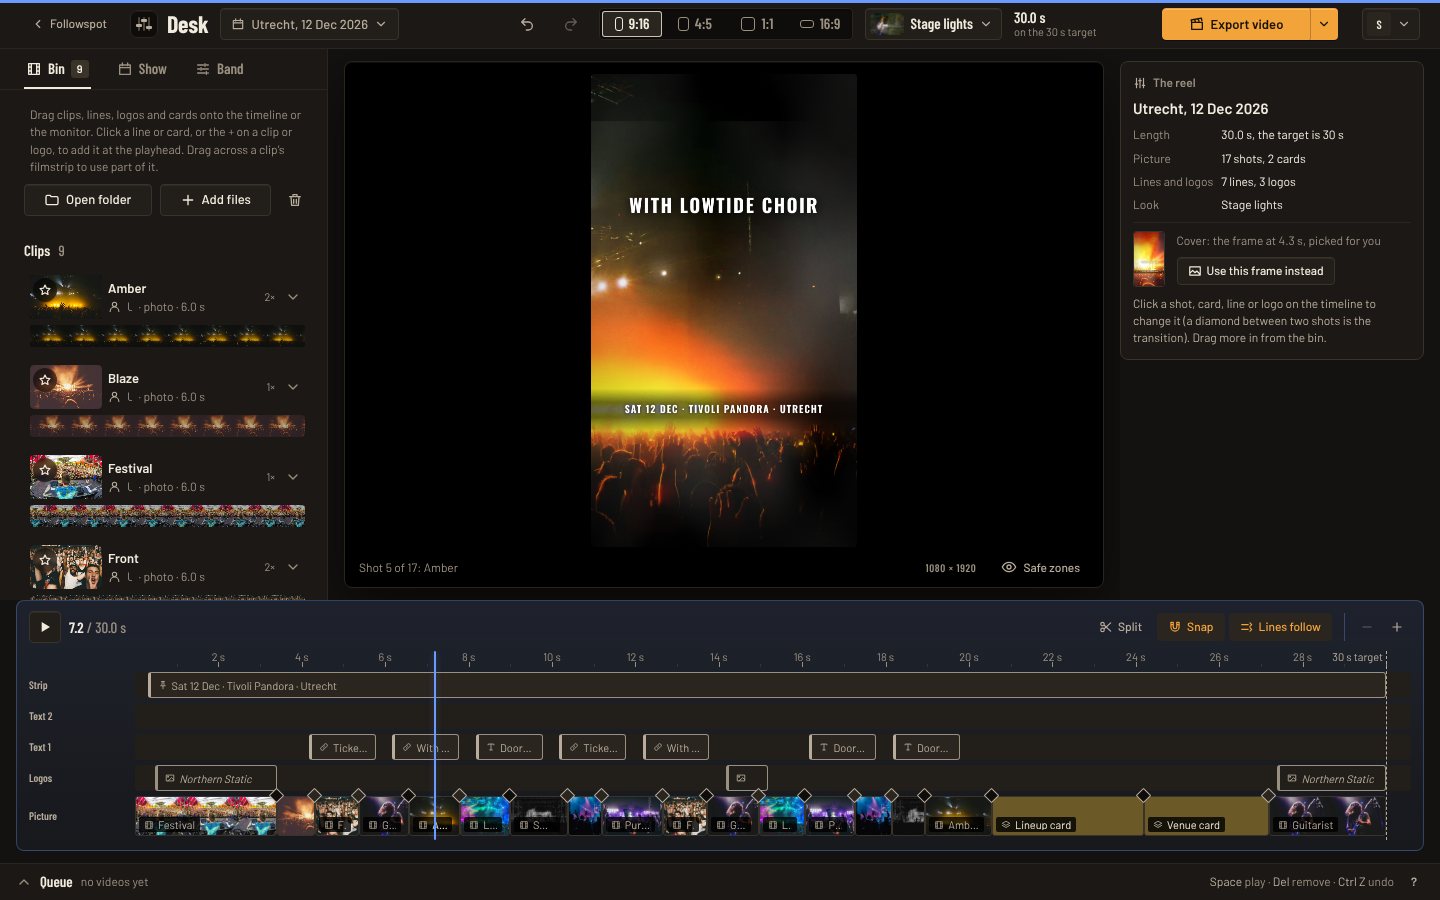Open the Utrecht, 12 Dec 2026 dropdown
This screenshot has width=1440, height=900.
[x=309, y=24]
